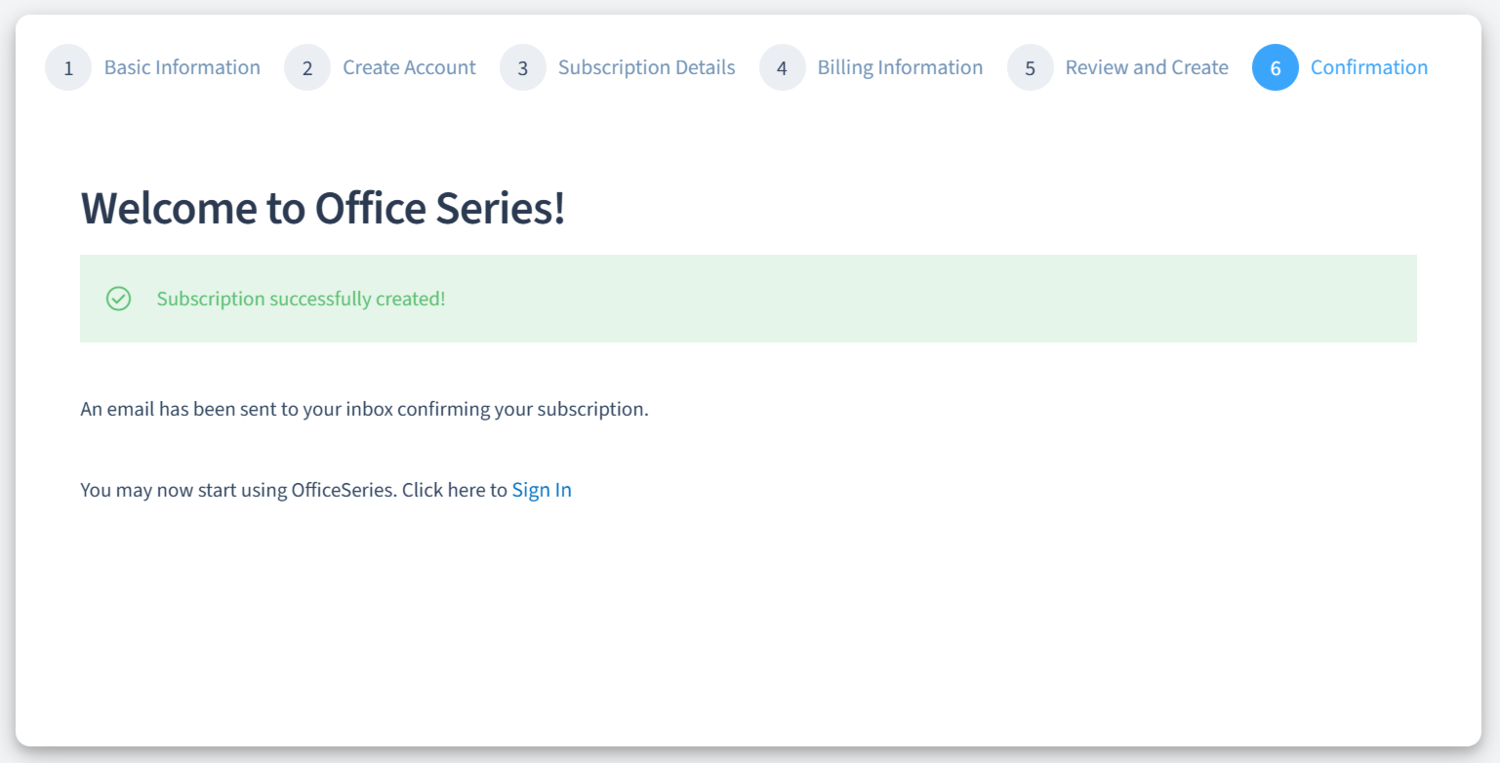This screenshot has width=1500, height=763.
Task: Click the email confirmation sentence
Action: point(364,409)
